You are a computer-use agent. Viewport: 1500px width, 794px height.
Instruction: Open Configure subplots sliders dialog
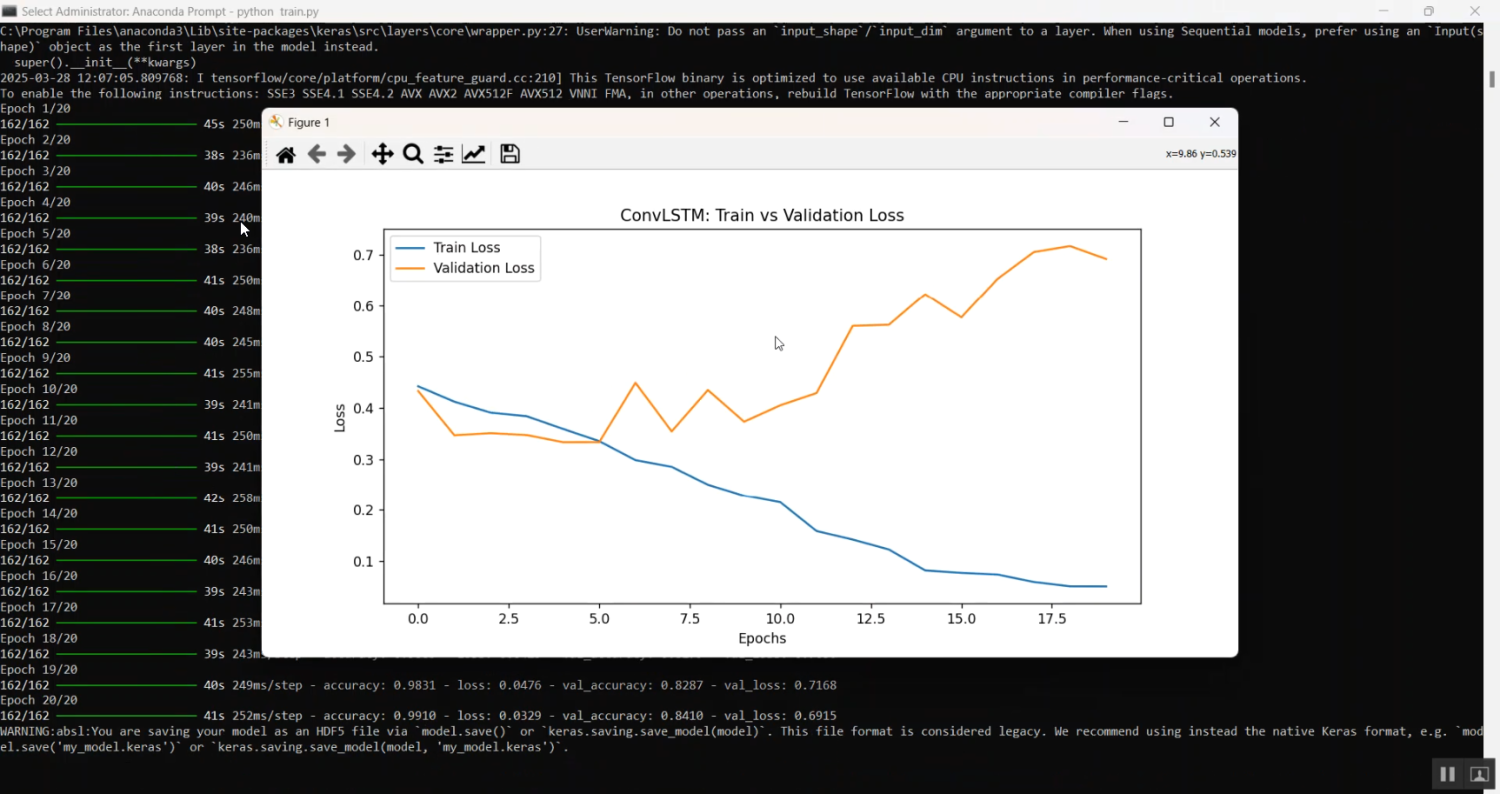(x=443, y=154)
